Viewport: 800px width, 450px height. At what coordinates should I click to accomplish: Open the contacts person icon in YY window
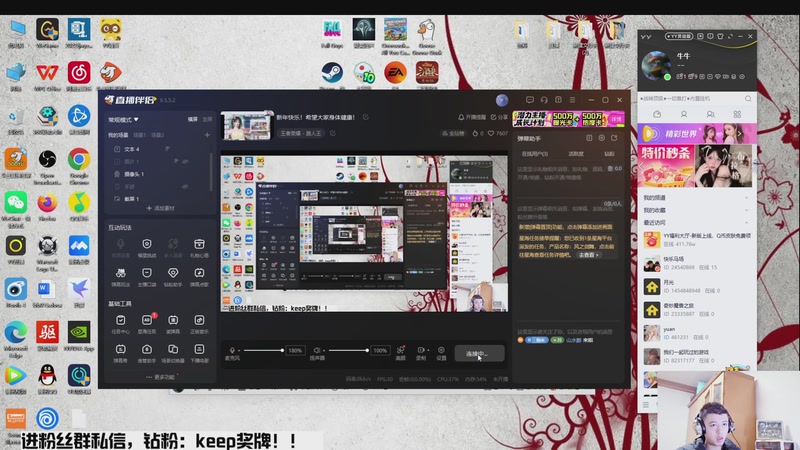click(684, 114)
